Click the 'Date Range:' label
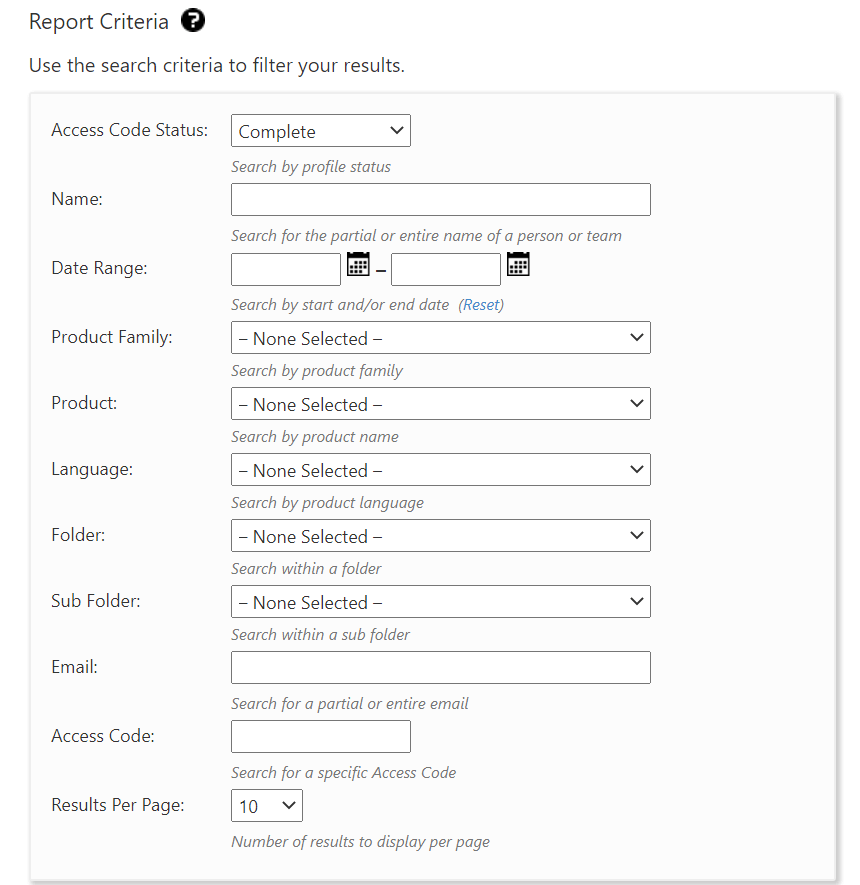This screenshot has width=860, height=885. [99, 268]
